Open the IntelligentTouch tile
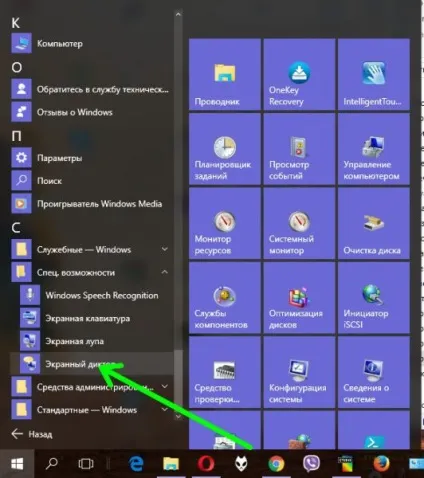Image resolution: width=424 pixels, height=478 pixels. [x=374, y=74]
